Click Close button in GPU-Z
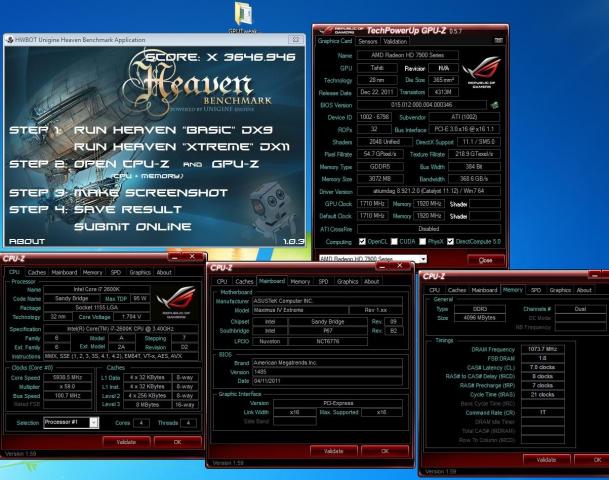The image size is (609, 480). (x=485, y=260)
